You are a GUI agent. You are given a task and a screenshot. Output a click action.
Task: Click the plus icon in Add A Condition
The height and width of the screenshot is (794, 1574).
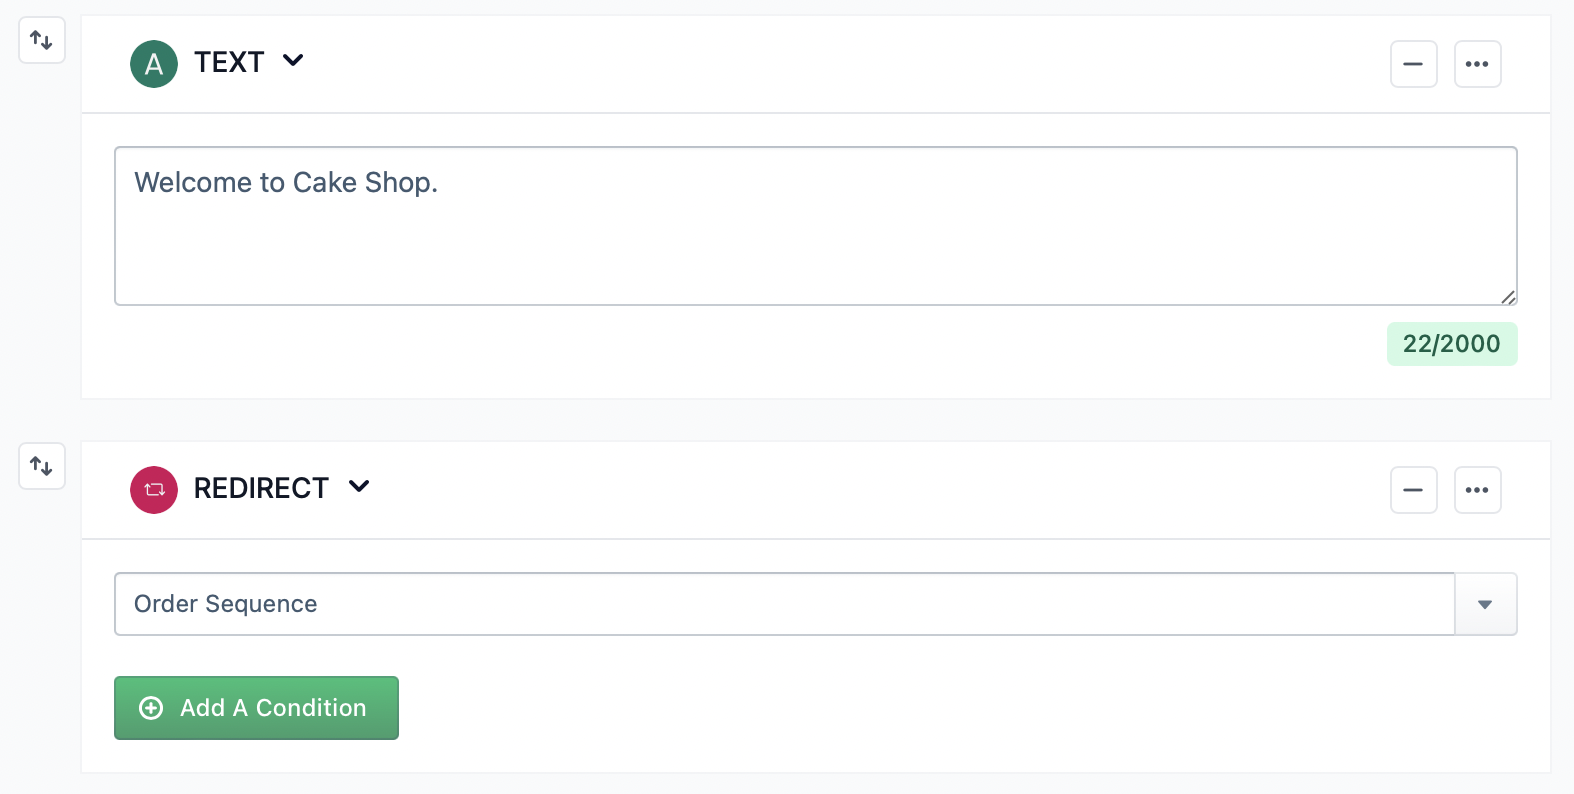click(x=151, y=708)
